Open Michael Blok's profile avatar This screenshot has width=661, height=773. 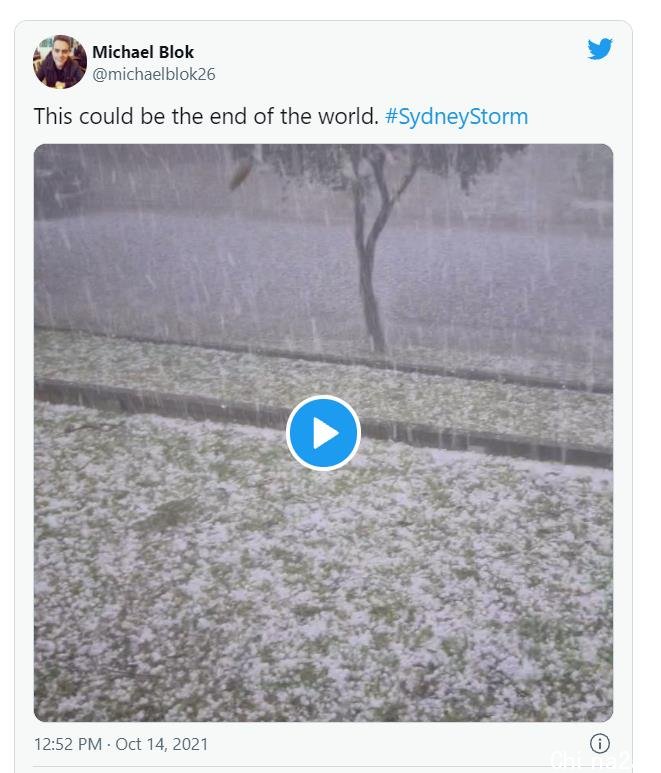(x=60, y=62)
